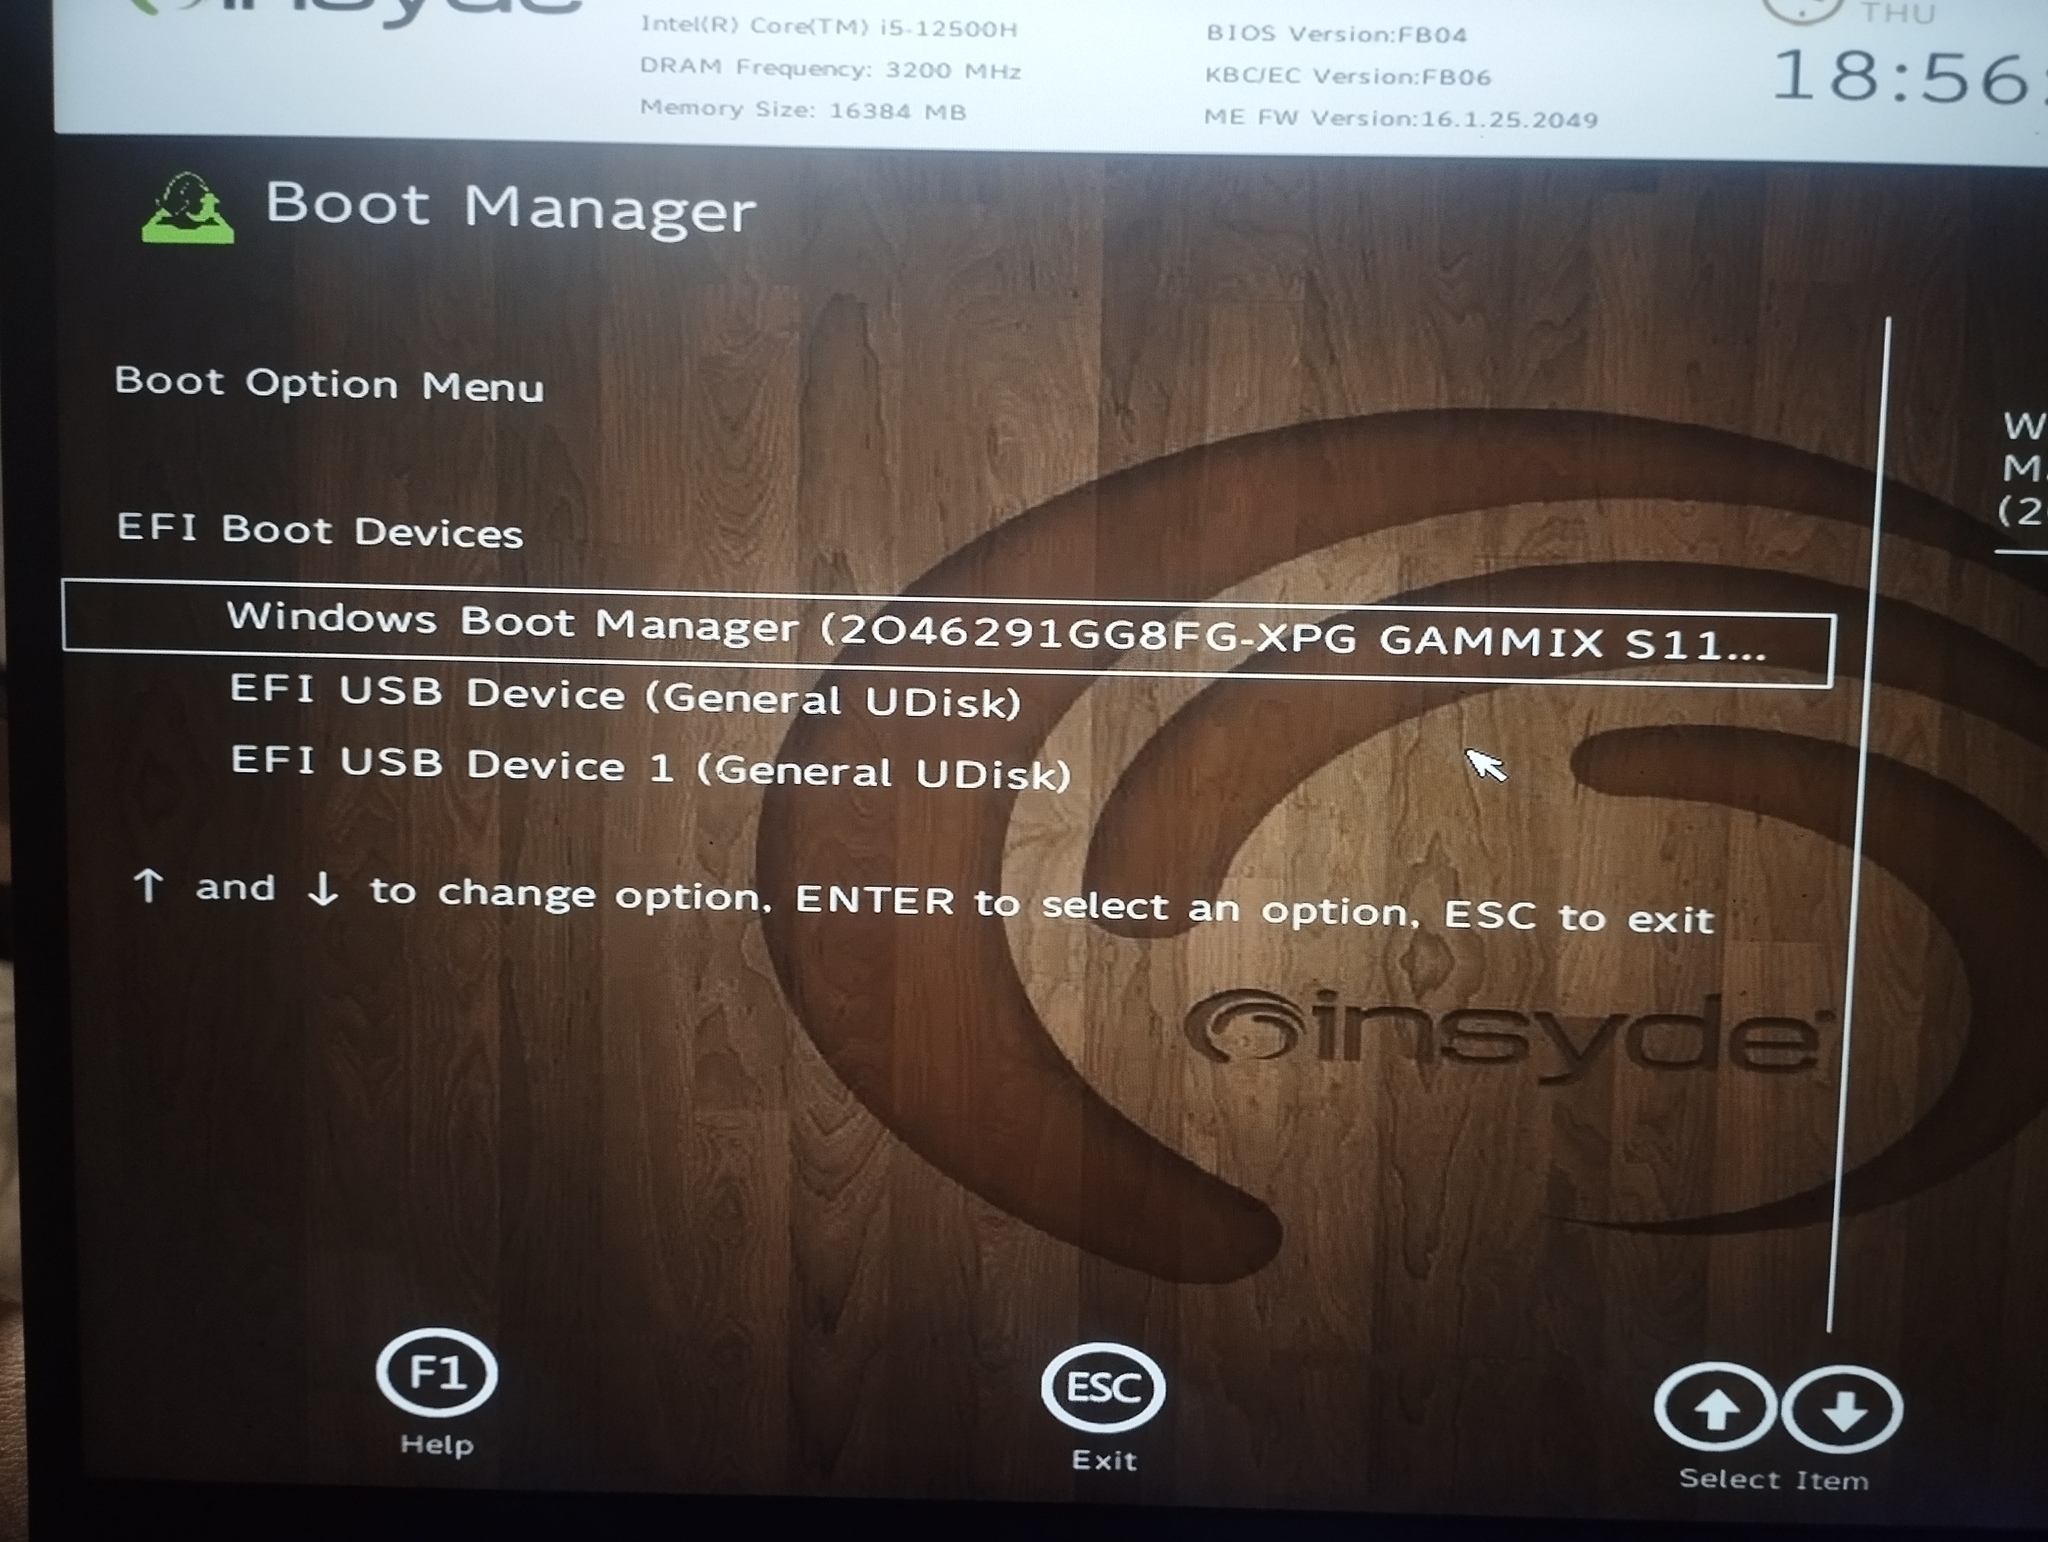This screenshot has height=1542, width=2048.
Task: Click the EFI Boot Devices heading
Action: (320, 530)
